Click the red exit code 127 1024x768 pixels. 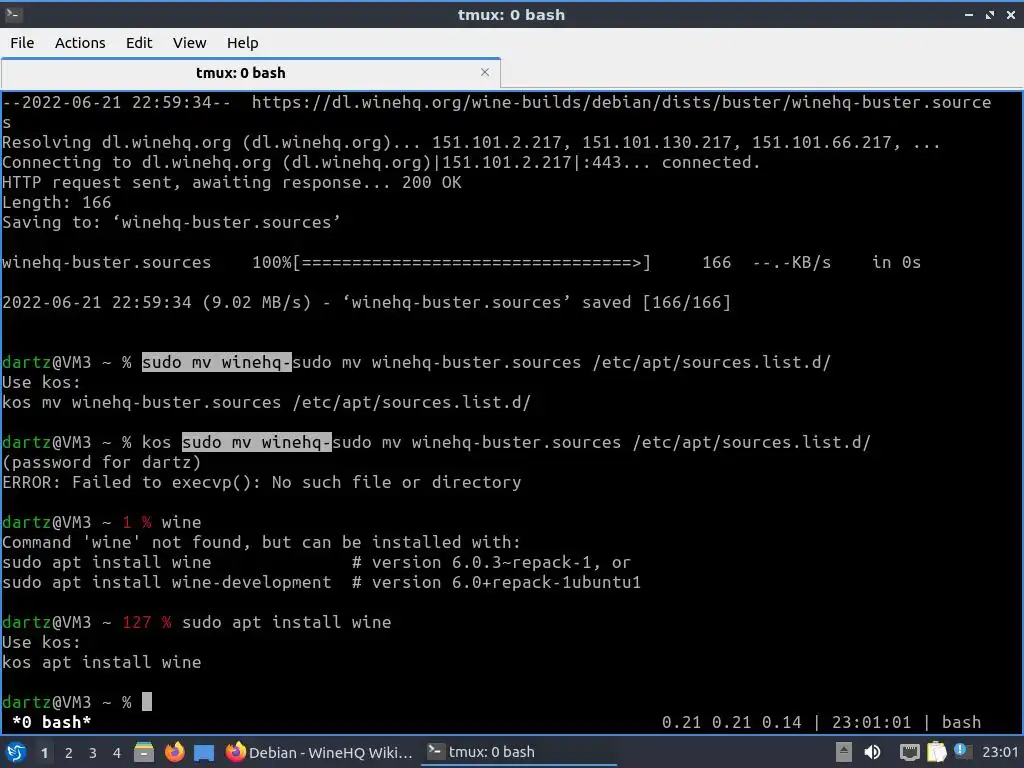136,622
